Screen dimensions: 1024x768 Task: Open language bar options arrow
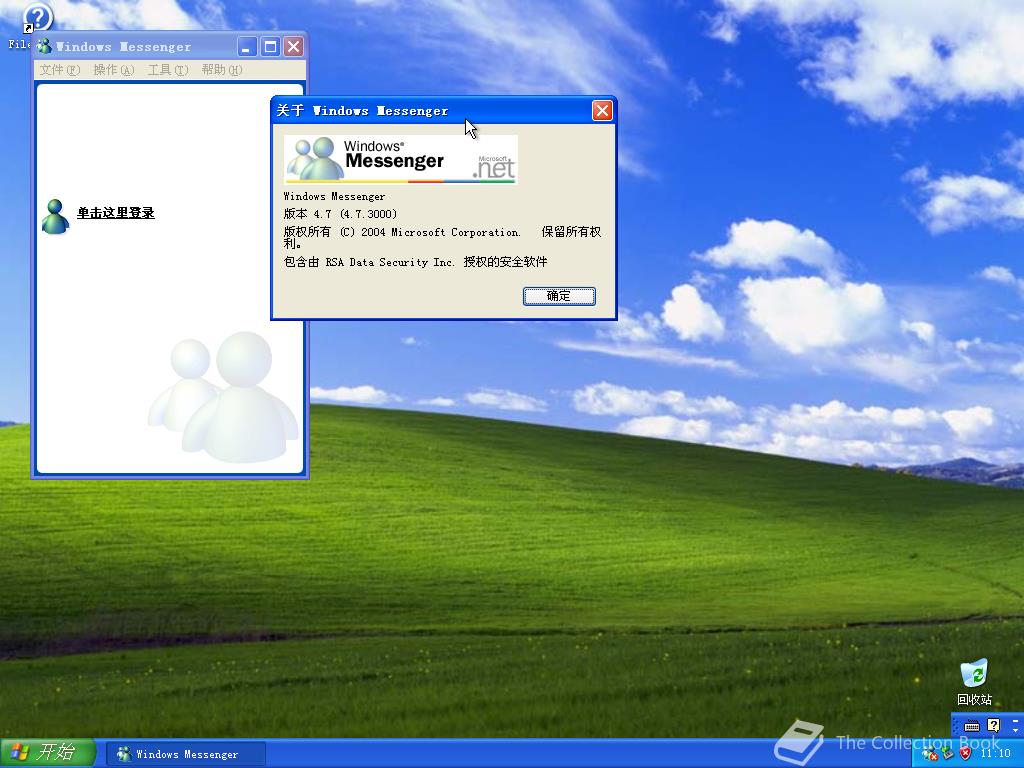click(x=1016, y=729)
